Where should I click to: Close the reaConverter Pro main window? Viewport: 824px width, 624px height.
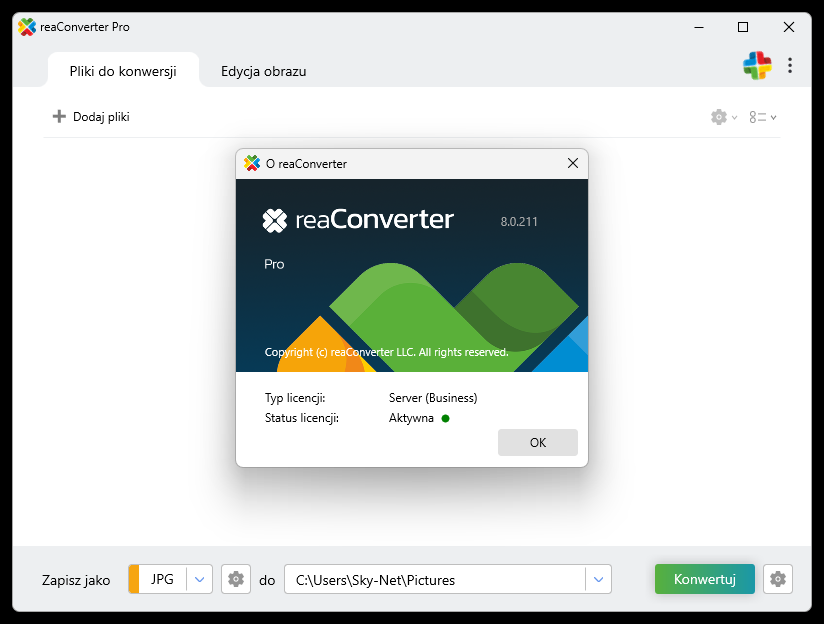[789, 27]
